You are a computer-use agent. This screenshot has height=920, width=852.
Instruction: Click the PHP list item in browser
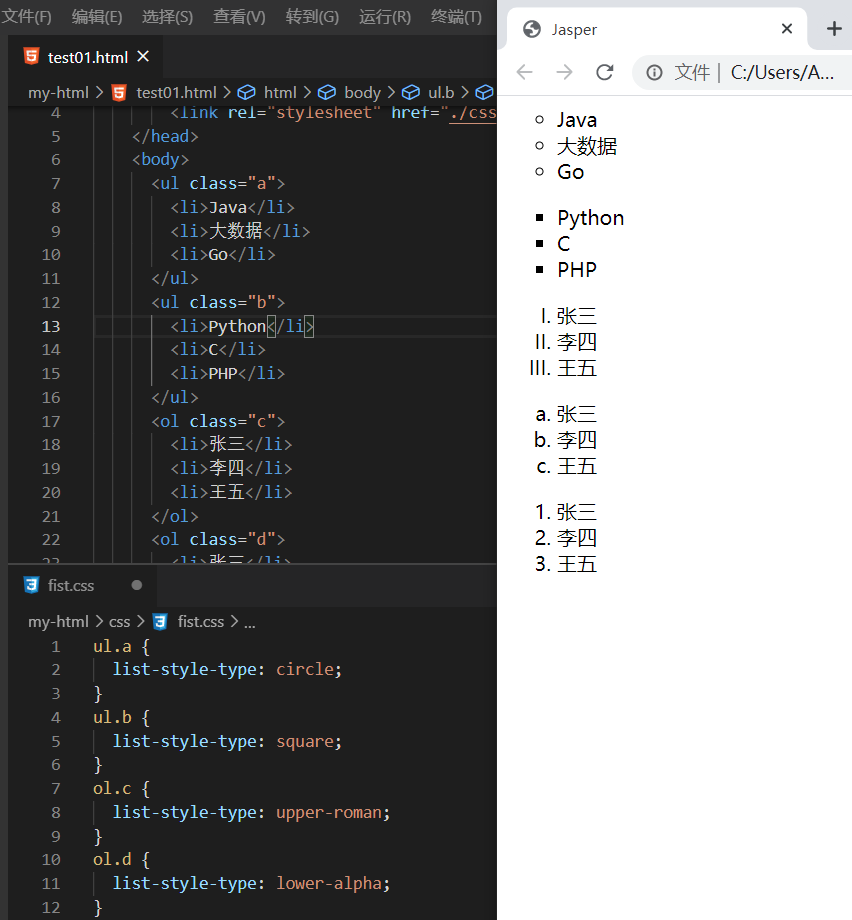pos(577,270)
